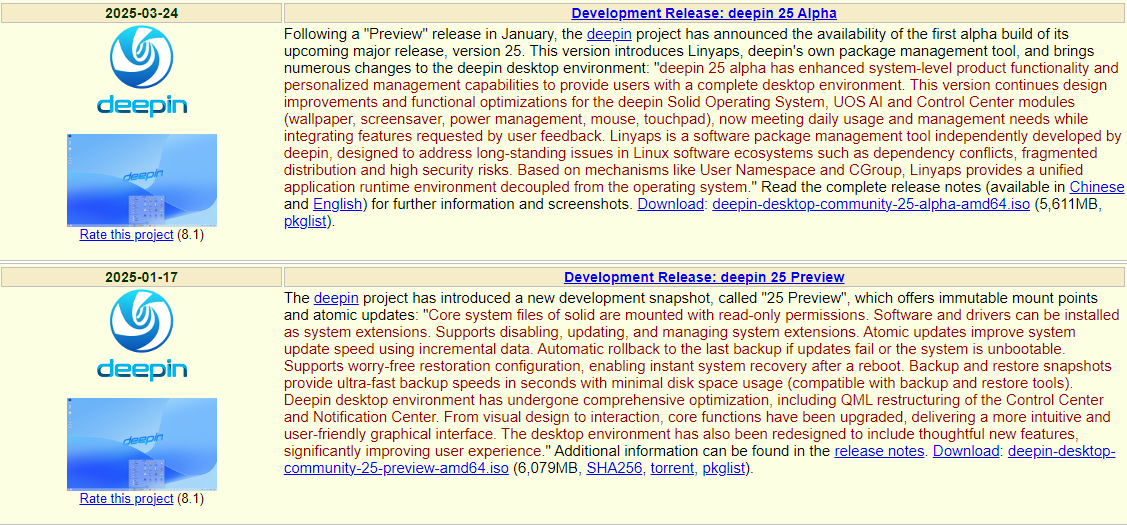The height and width of the screenshot is (525, 1127).
Task: Click the deepin logo in the Alpha entry
Action: [142, 71]
